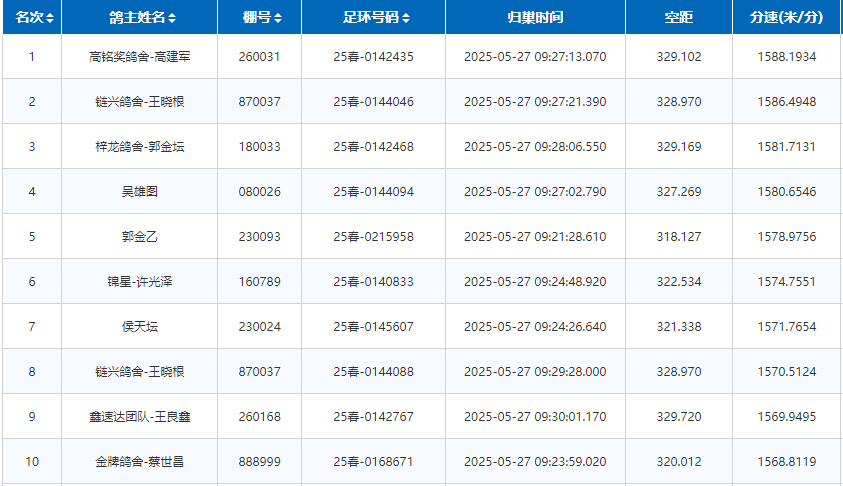Image resolution: width=843 pixels, height=486 pixels.
Task: Click ring number 25春-0142767
Action: pyautogui.click(x=374, y=416)
